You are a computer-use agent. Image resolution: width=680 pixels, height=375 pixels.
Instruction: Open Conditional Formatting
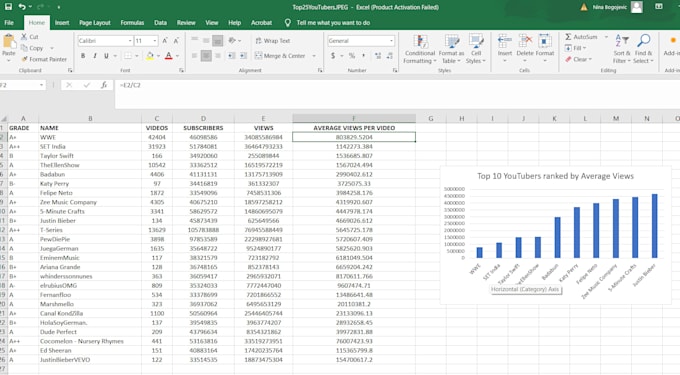click(x=420, y=49)
